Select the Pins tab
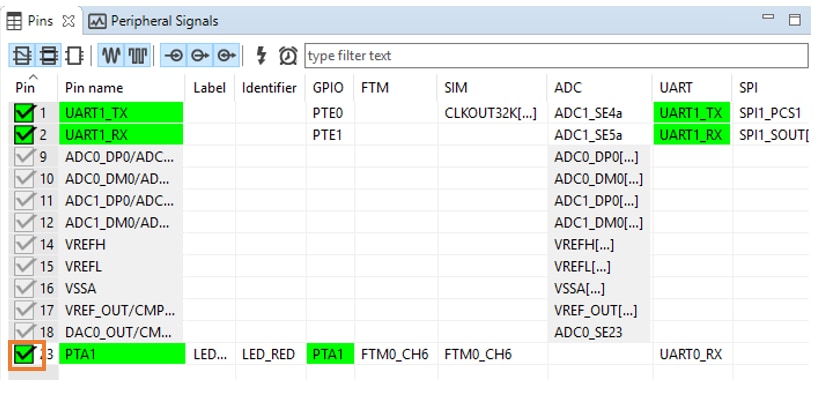Image resolution: width=817 pixels, height=397 pixels. (x=40, y=21)
